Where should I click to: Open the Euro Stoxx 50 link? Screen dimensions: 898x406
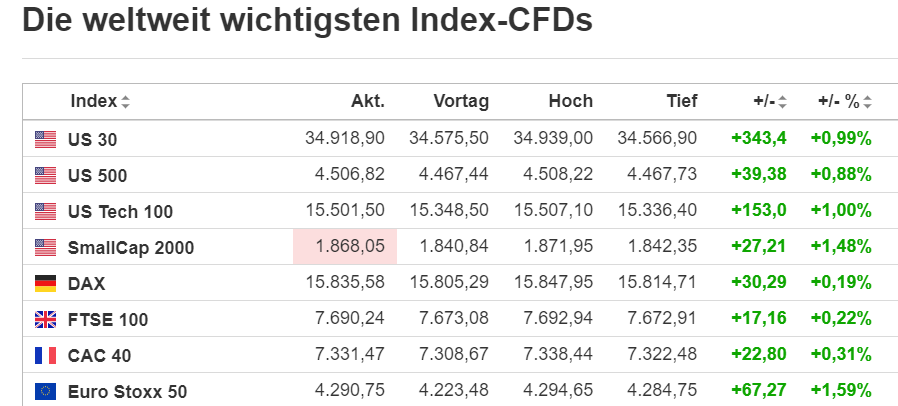click(x=127, y=392)
